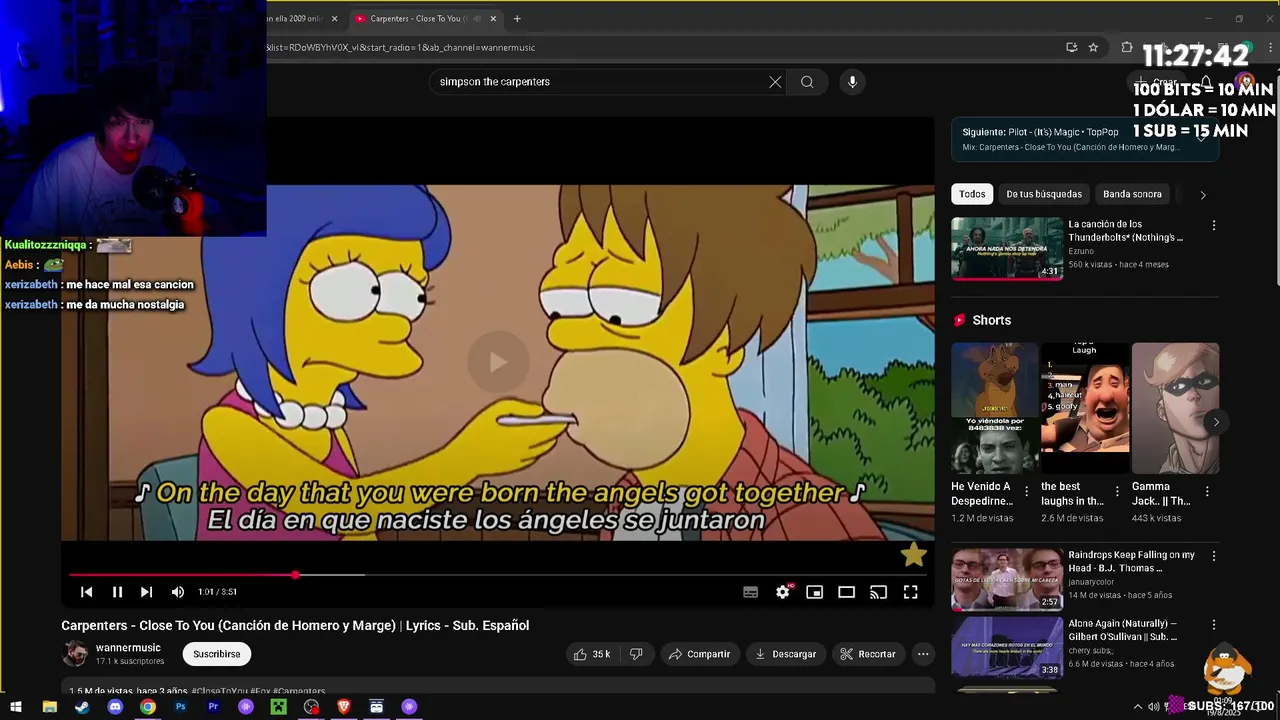Open 'Alone Again (Naturally)' video thumbnail

1007,647
